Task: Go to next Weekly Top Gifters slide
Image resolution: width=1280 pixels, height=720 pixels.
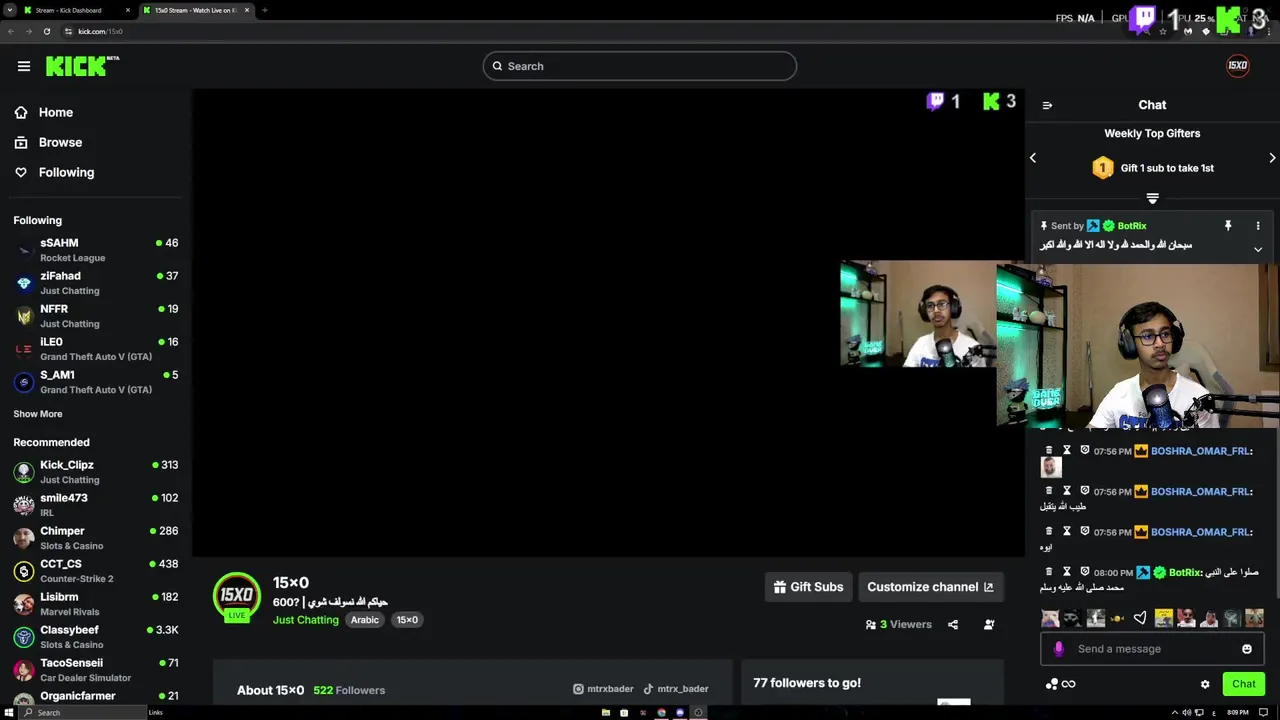Action: (1272, 158)
